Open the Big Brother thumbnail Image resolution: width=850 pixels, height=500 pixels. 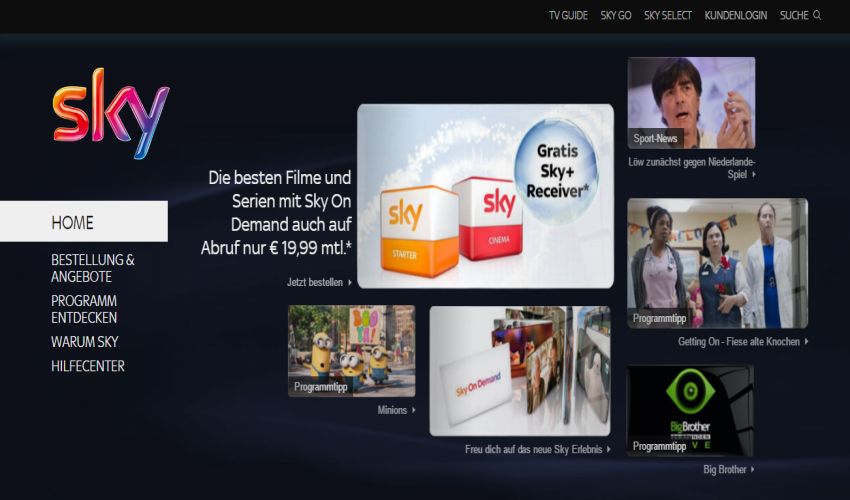(x=690, y=411)
